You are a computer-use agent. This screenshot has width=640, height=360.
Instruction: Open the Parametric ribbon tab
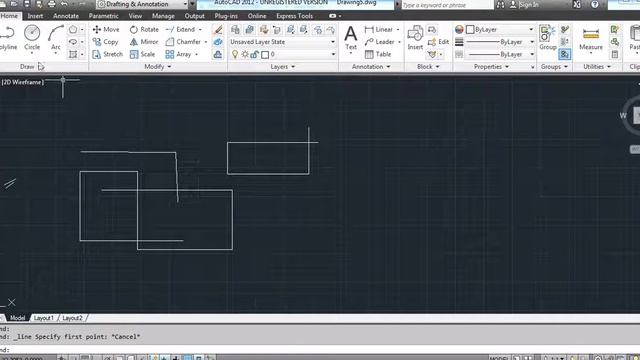point(103,16)
